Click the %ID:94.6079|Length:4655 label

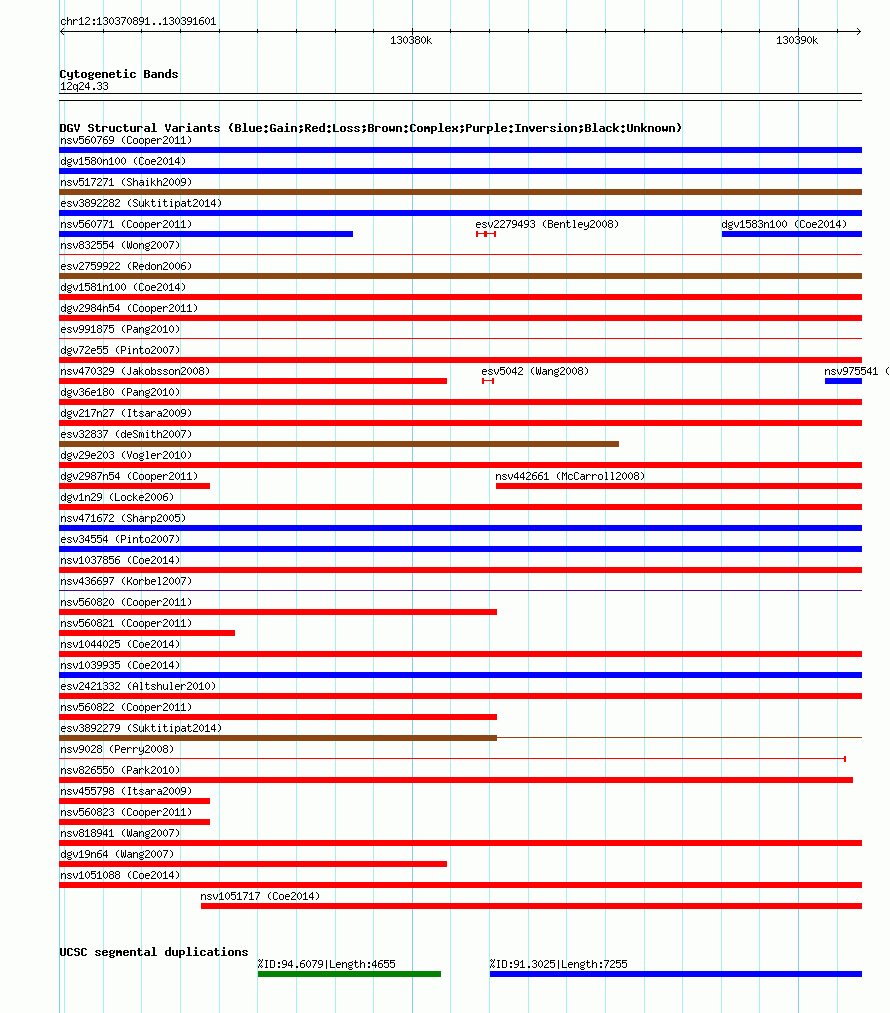pyautogui.click(x=326, y=964)
